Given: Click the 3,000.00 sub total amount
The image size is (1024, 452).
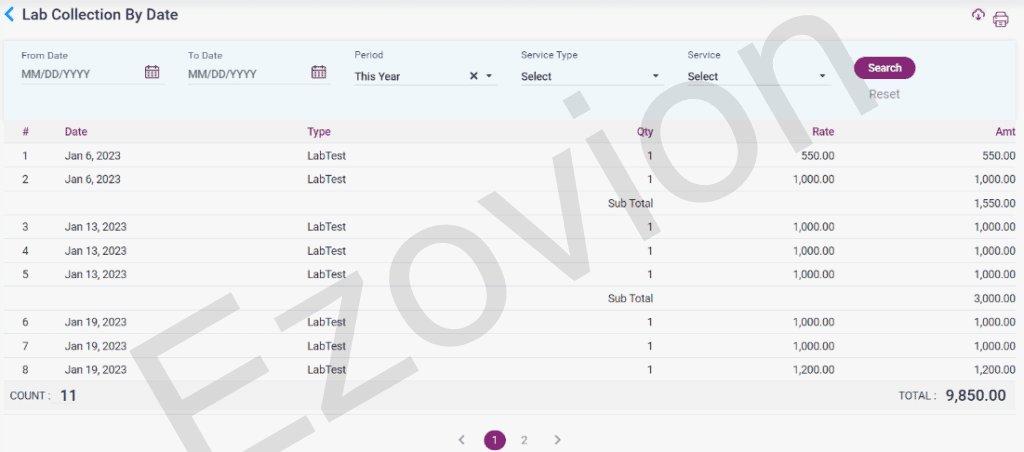Looking at the screenshot, I should coord(995,299).
